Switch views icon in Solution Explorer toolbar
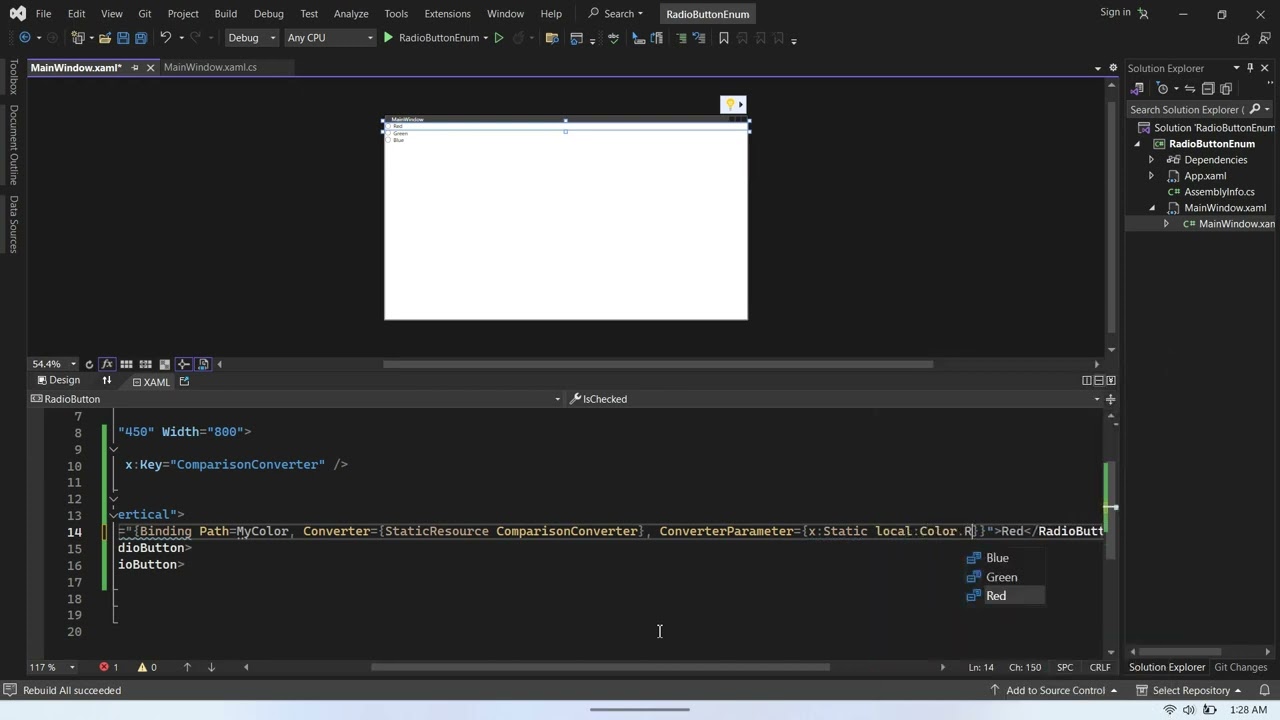 (x=1137, y=89)
